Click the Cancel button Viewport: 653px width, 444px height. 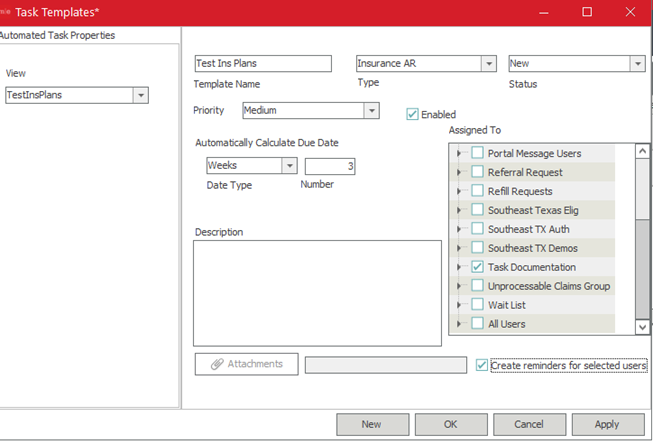[528, 424]
